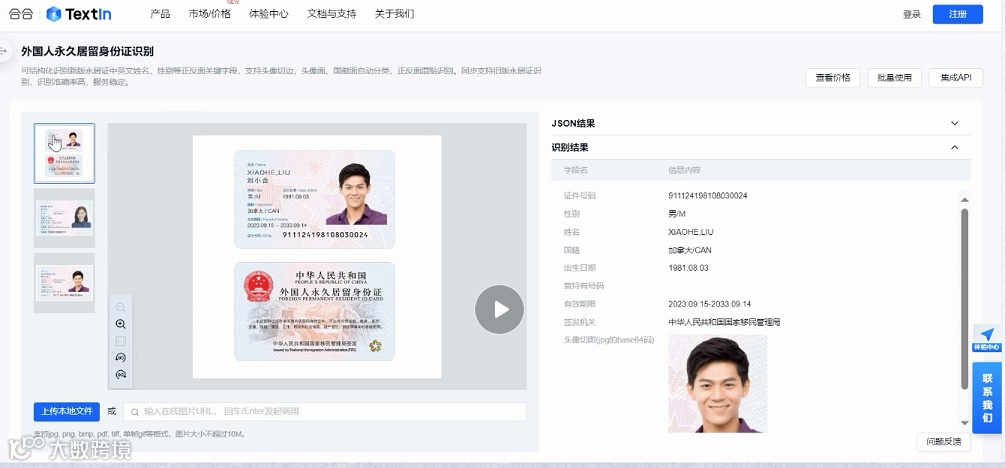This screenshot has width=1006, height=468.
Task: Reset preview to original 1:1 size
Action: click(121, 341)
